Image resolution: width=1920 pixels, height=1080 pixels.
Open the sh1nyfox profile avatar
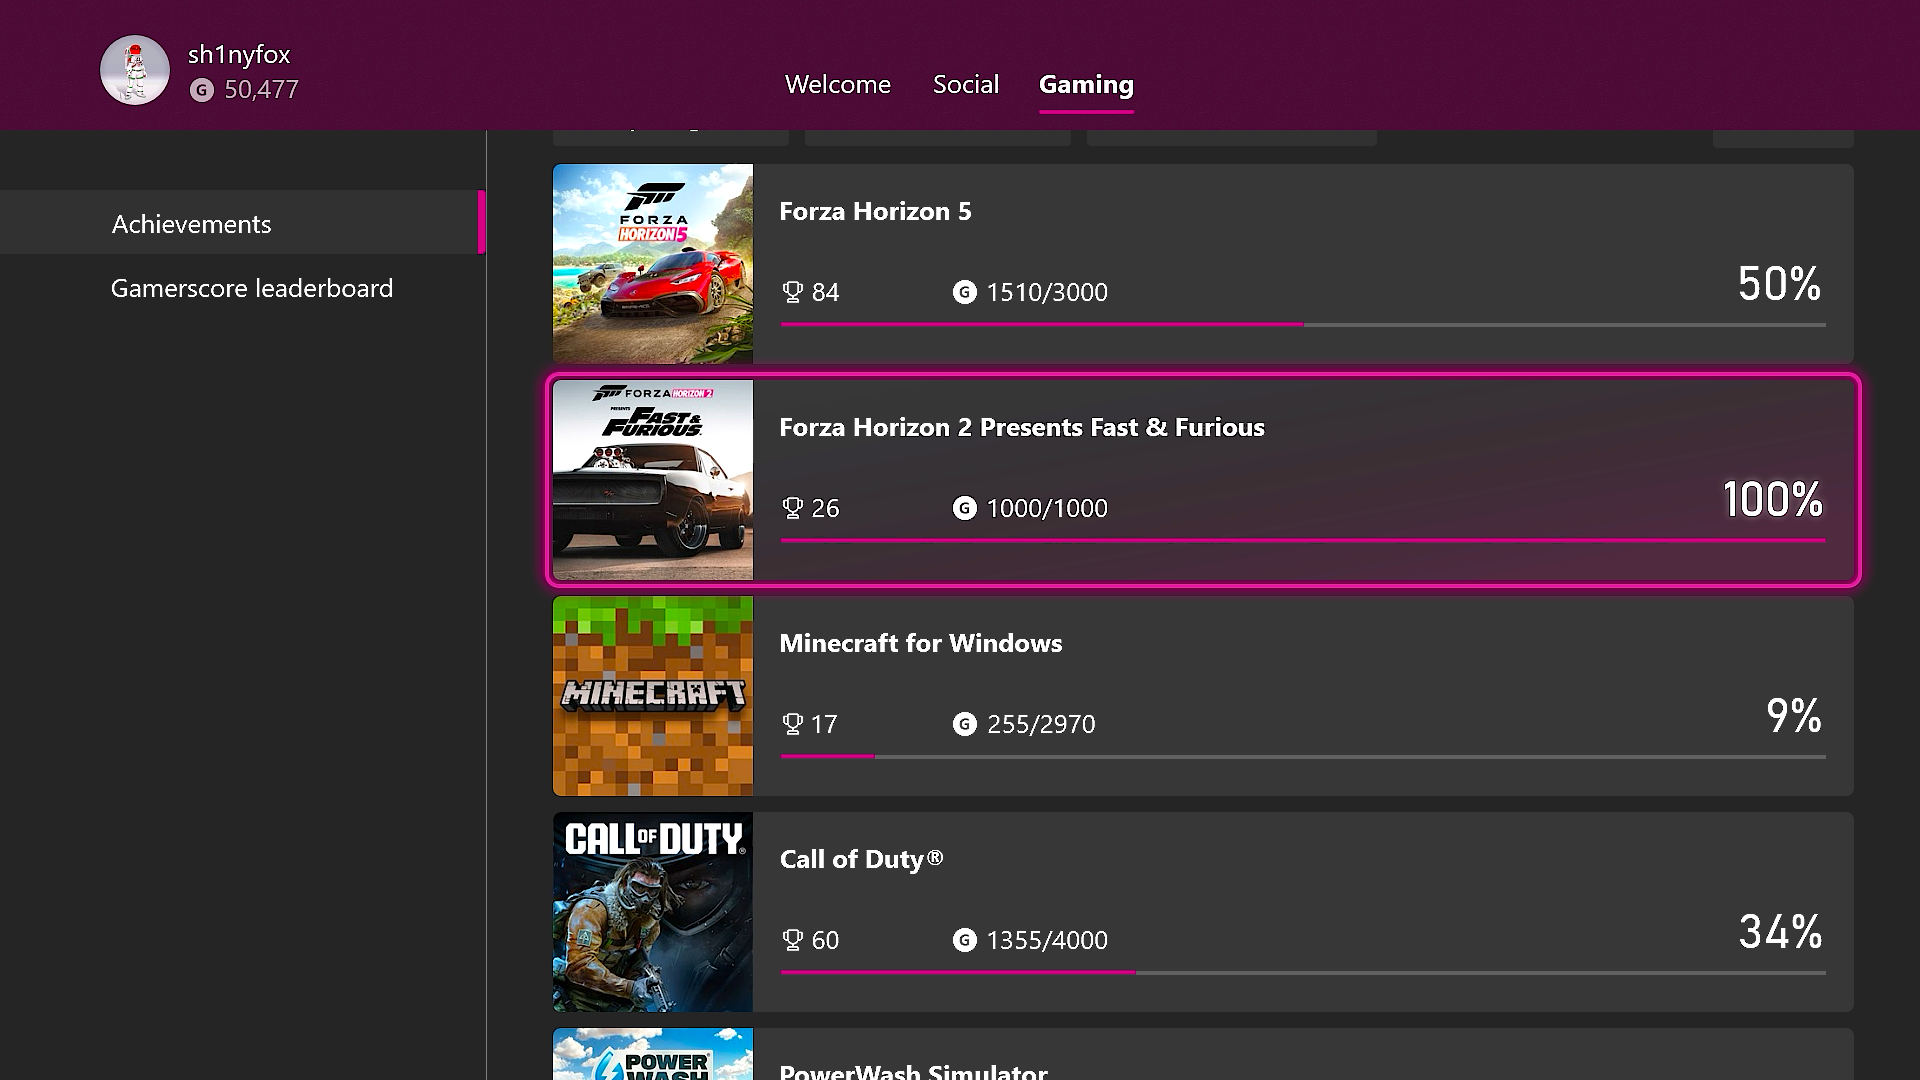(x=134, y=69)
